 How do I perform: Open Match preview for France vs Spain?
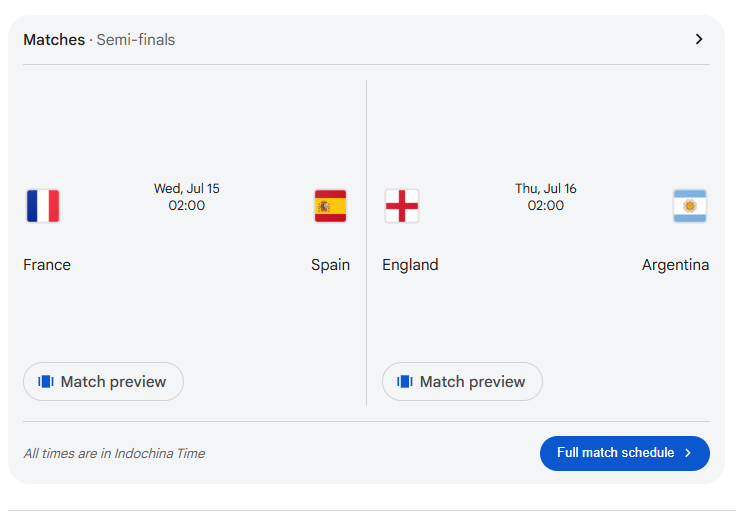click(103, 382)
